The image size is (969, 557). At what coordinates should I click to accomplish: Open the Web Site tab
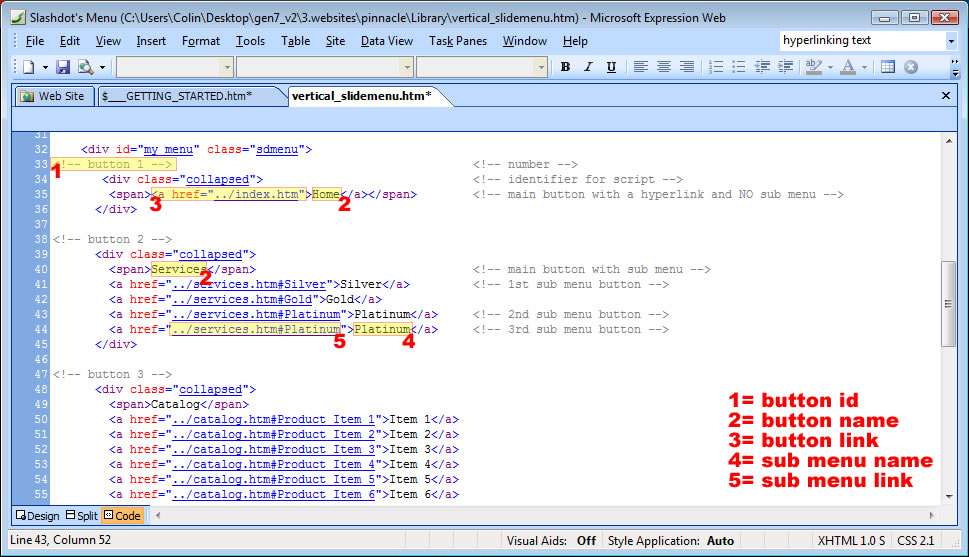[53, 96]
